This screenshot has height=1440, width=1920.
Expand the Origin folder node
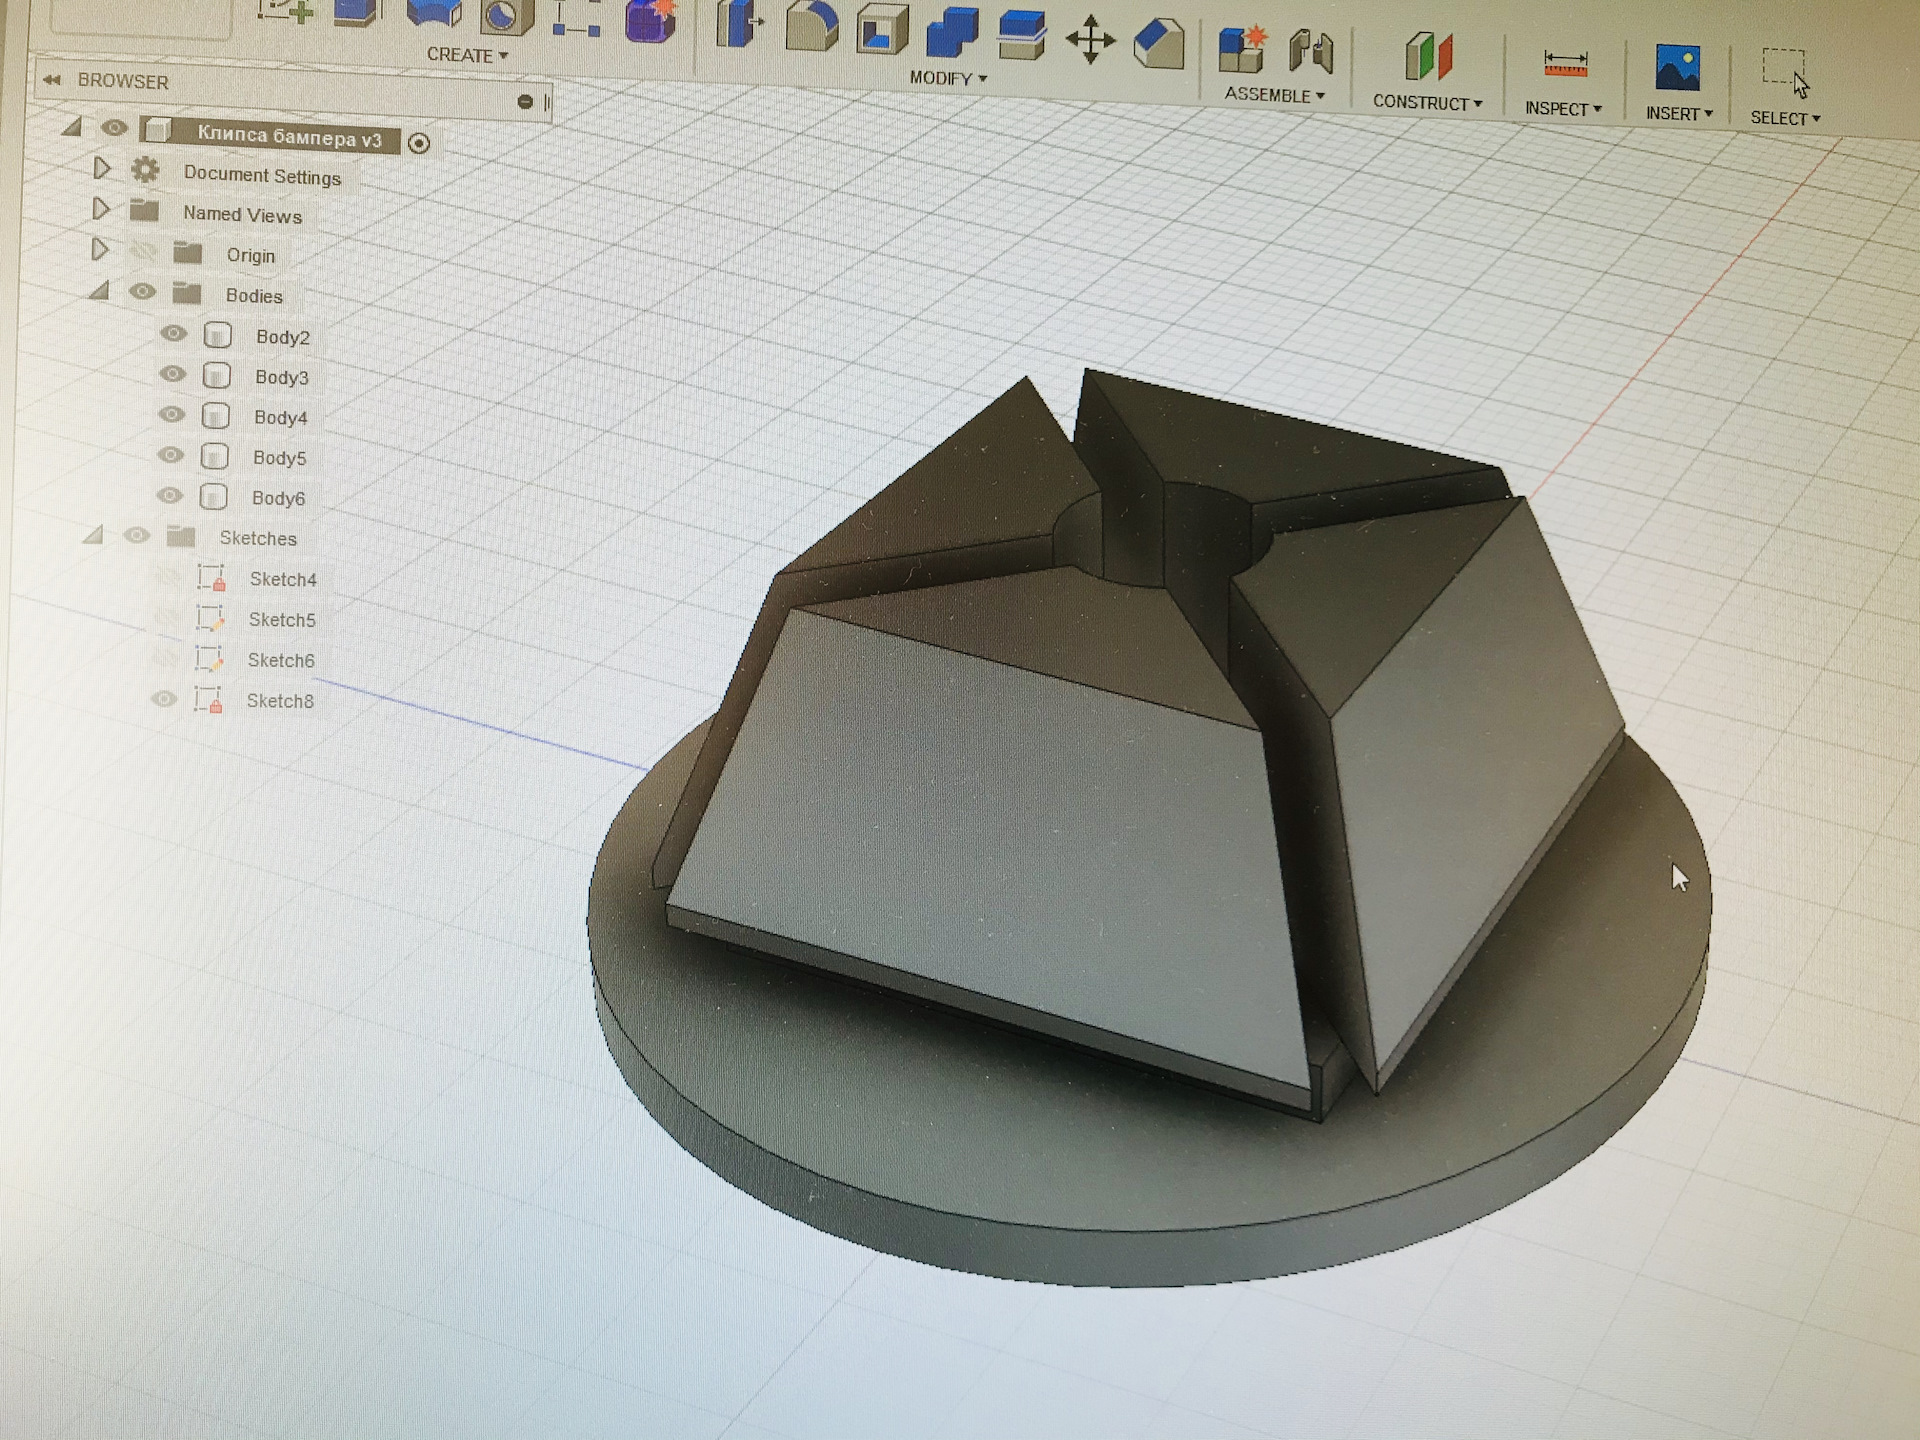[x=99, y=249]
